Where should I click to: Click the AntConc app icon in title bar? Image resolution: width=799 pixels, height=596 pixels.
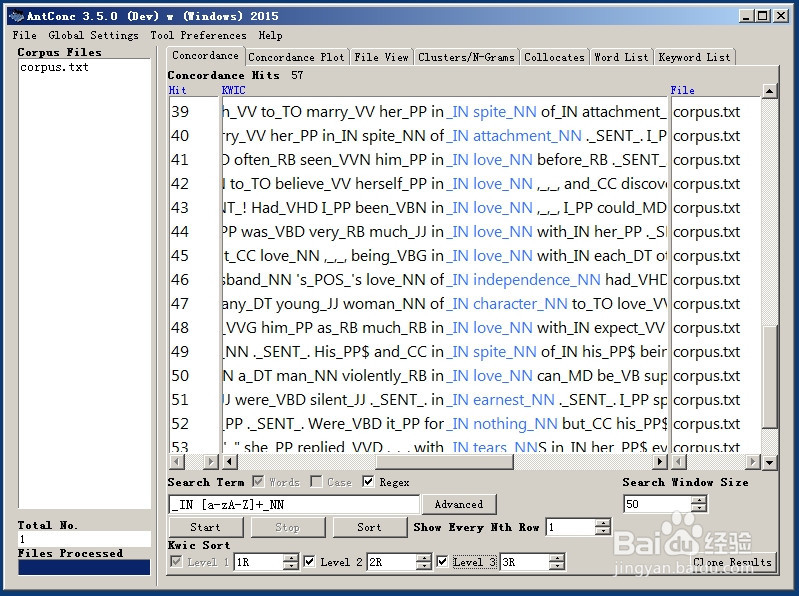point(16,16)
